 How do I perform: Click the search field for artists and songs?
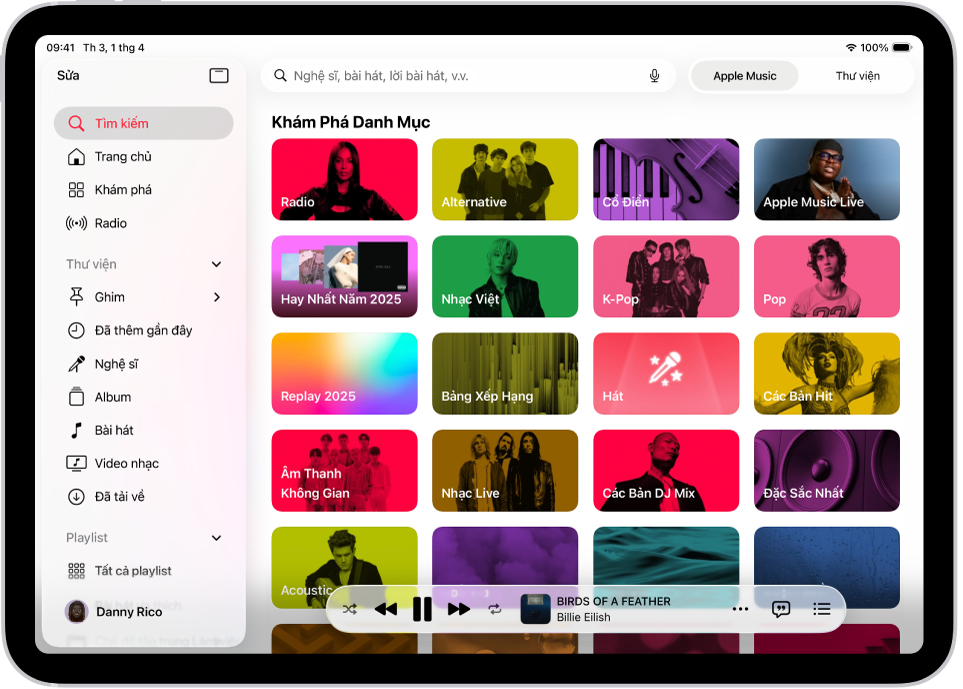click(x=468, y=76)
